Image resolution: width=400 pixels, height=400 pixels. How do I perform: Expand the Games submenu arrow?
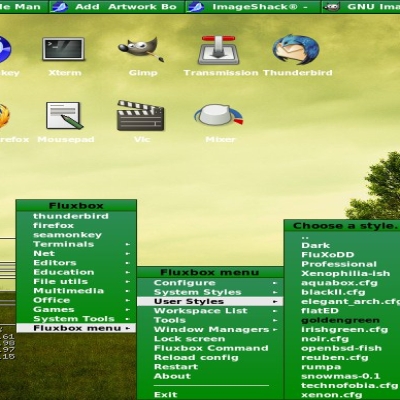click(128, 310)
